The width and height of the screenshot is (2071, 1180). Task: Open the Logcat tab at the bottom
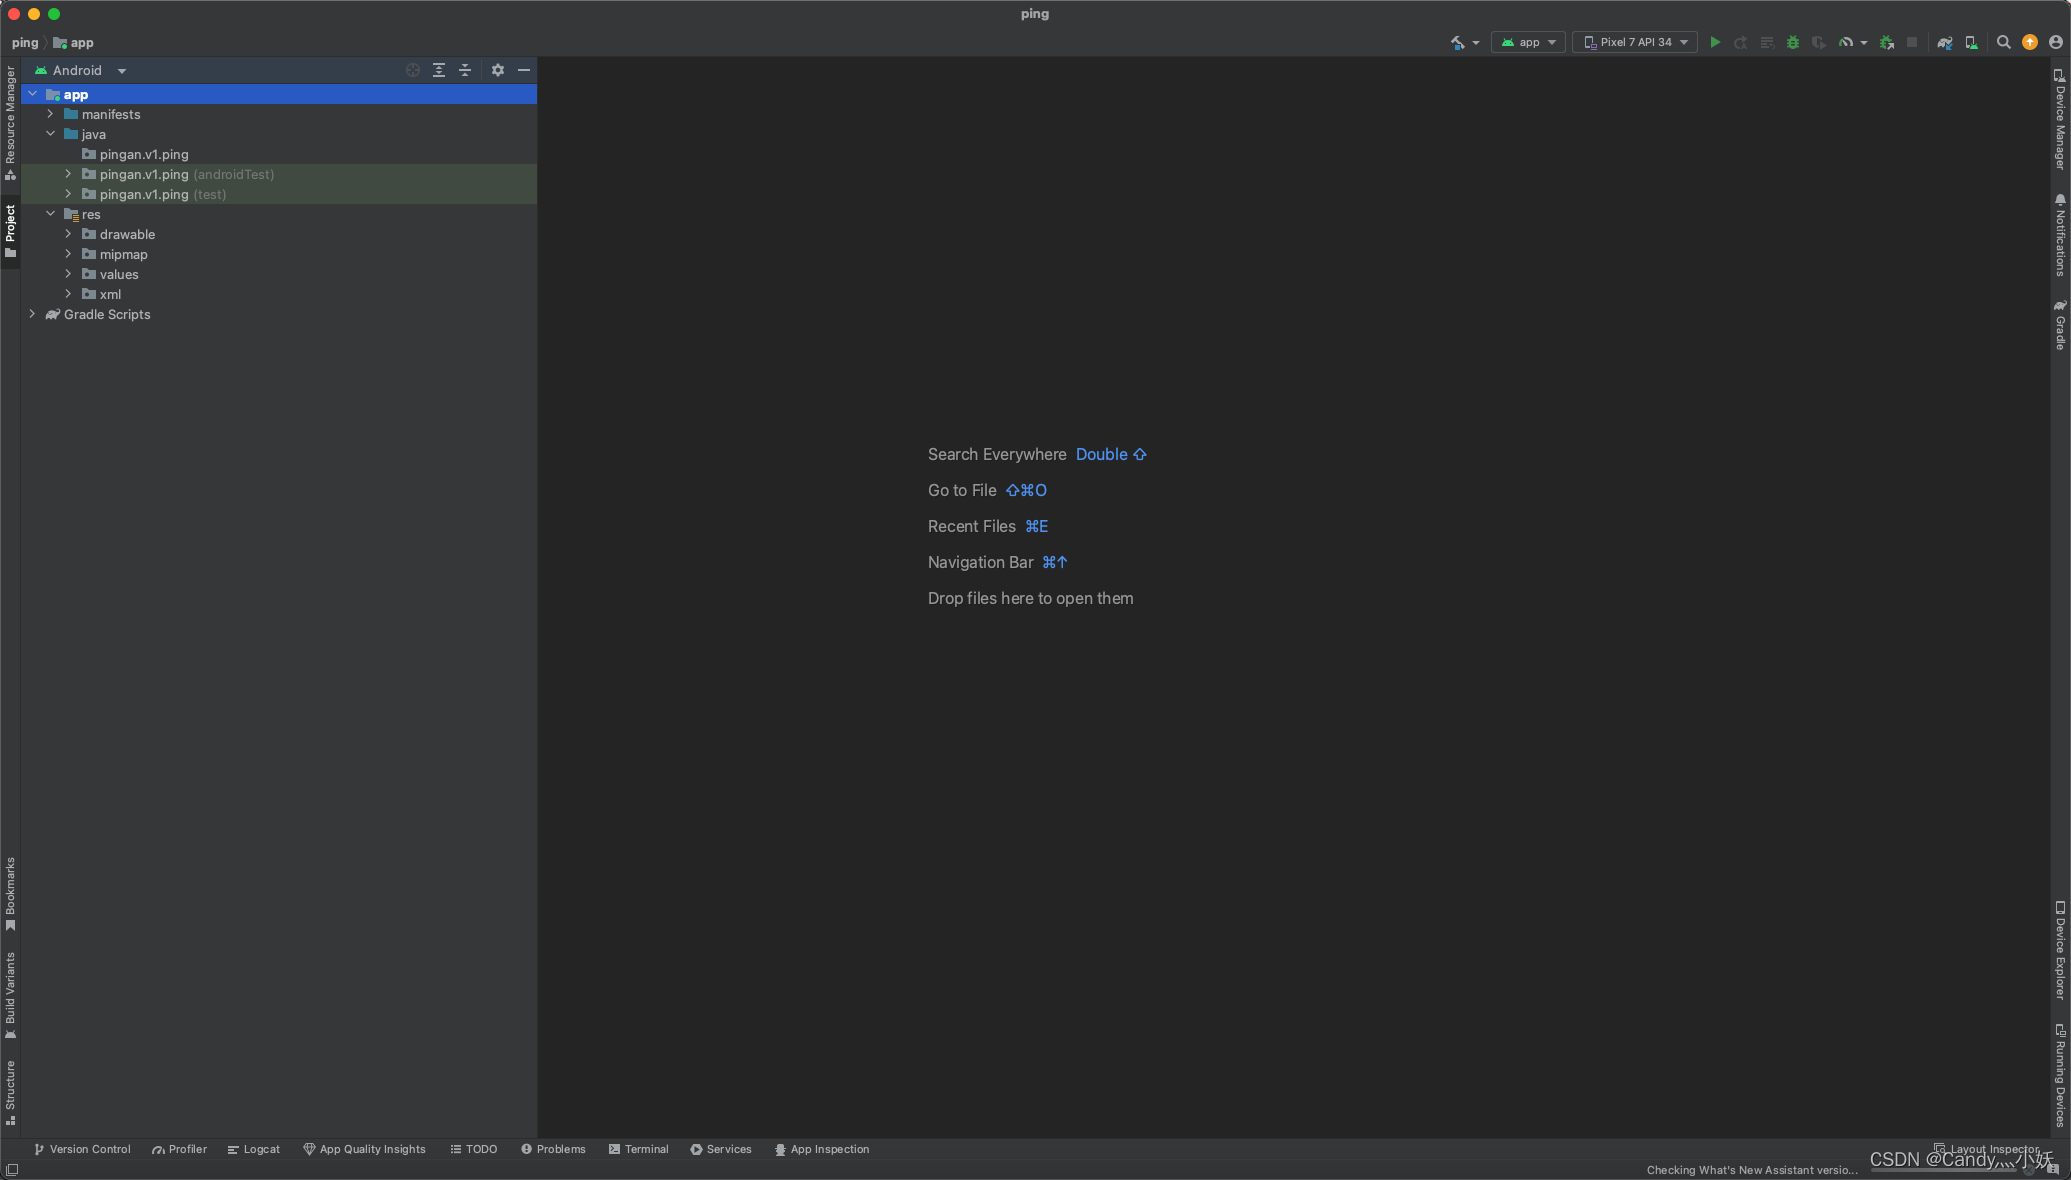click(254, 1149)
